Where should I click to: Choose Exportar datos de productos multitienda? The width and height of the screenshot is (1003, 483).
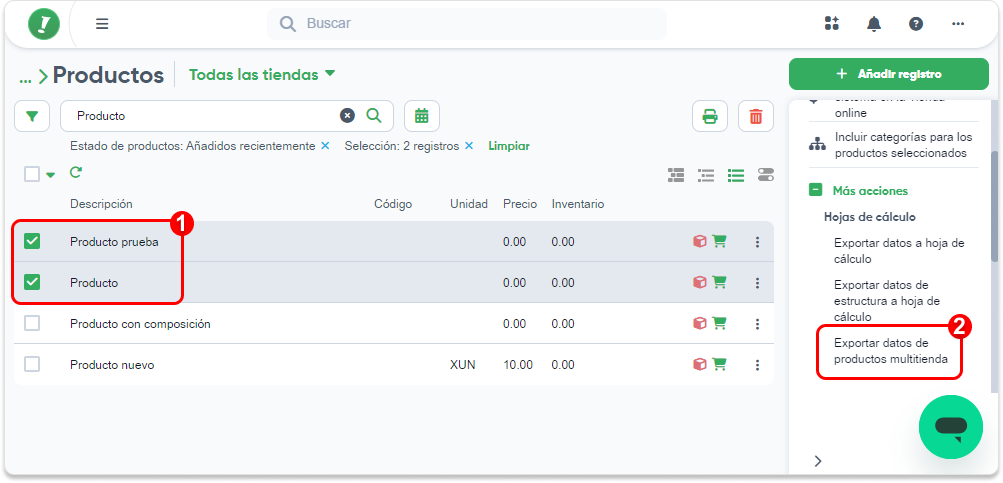click(890, 351)
